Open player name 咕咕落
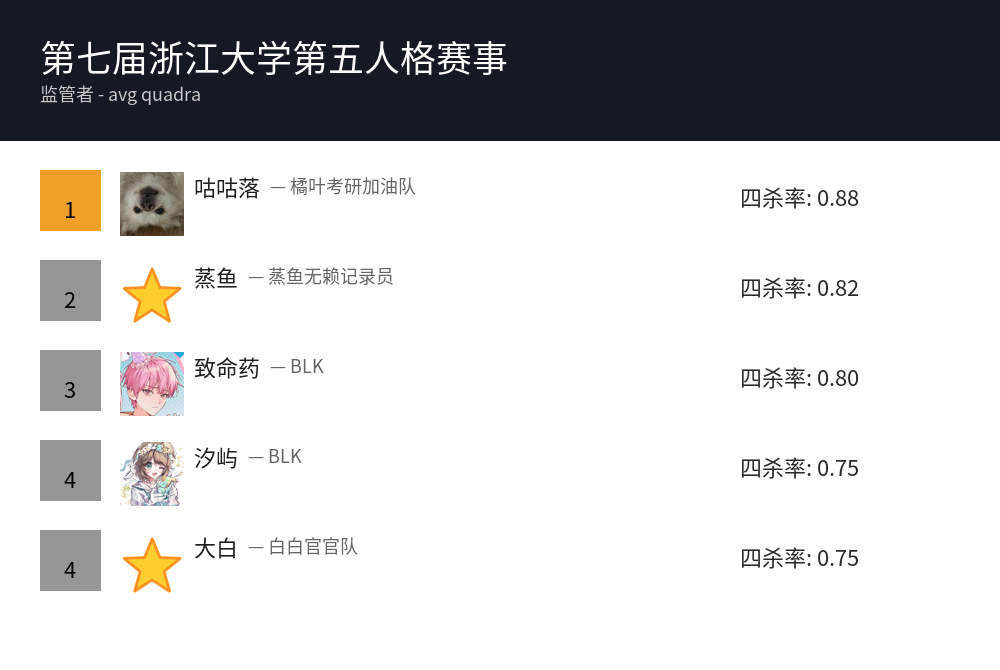This screenshot has height=670, width=1000. (x=227, y=188)
